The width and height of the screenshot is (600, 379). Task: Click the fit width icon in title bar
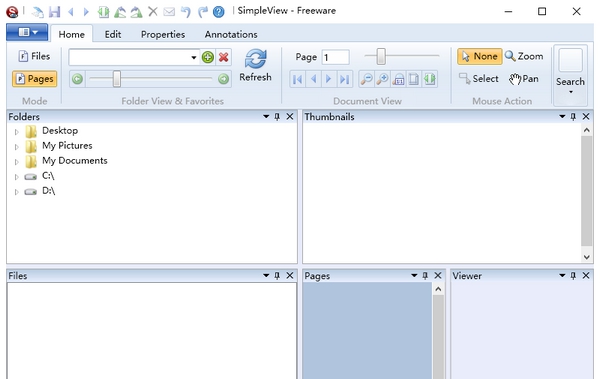point(103,12)
